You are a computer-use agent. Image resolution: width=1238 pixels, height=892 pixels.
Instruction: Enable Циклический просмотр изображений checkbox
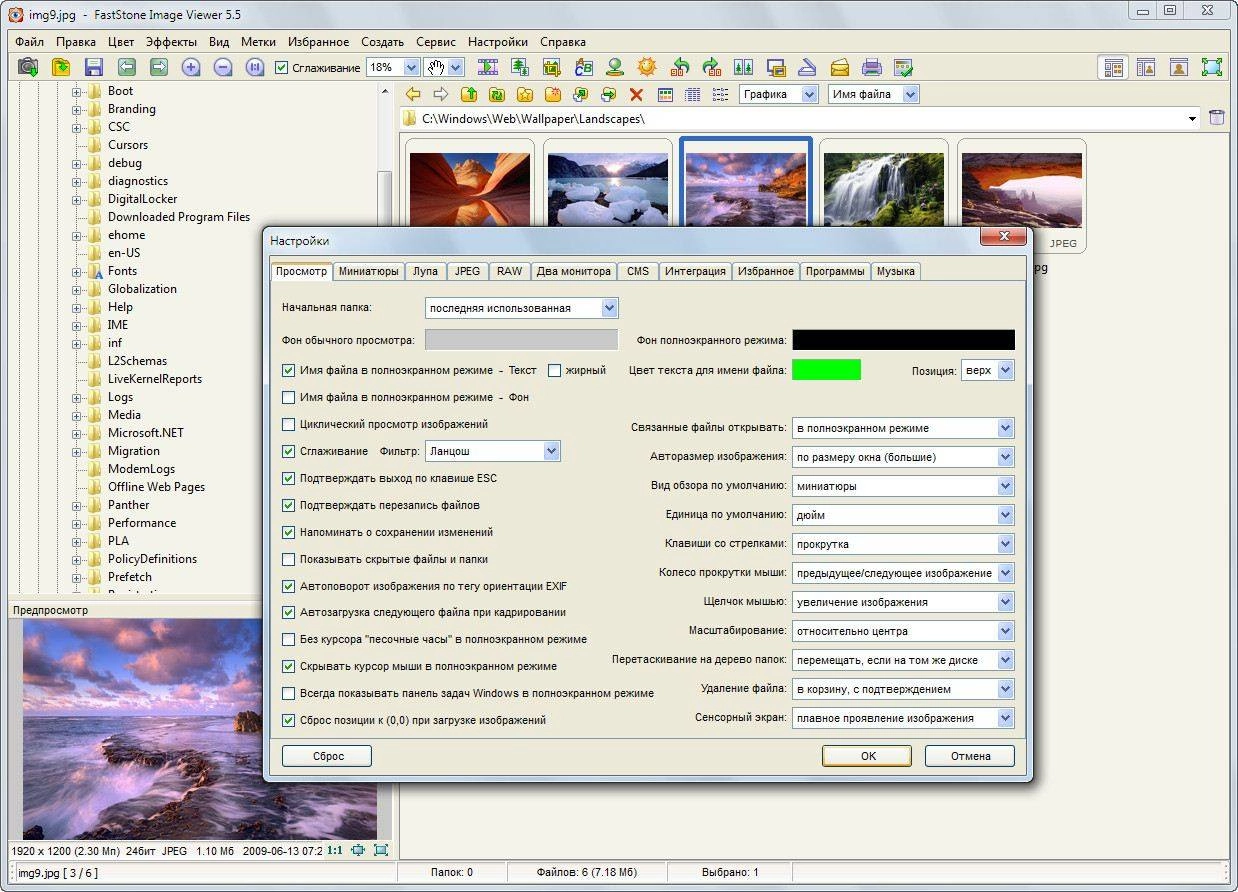point(289,424)
